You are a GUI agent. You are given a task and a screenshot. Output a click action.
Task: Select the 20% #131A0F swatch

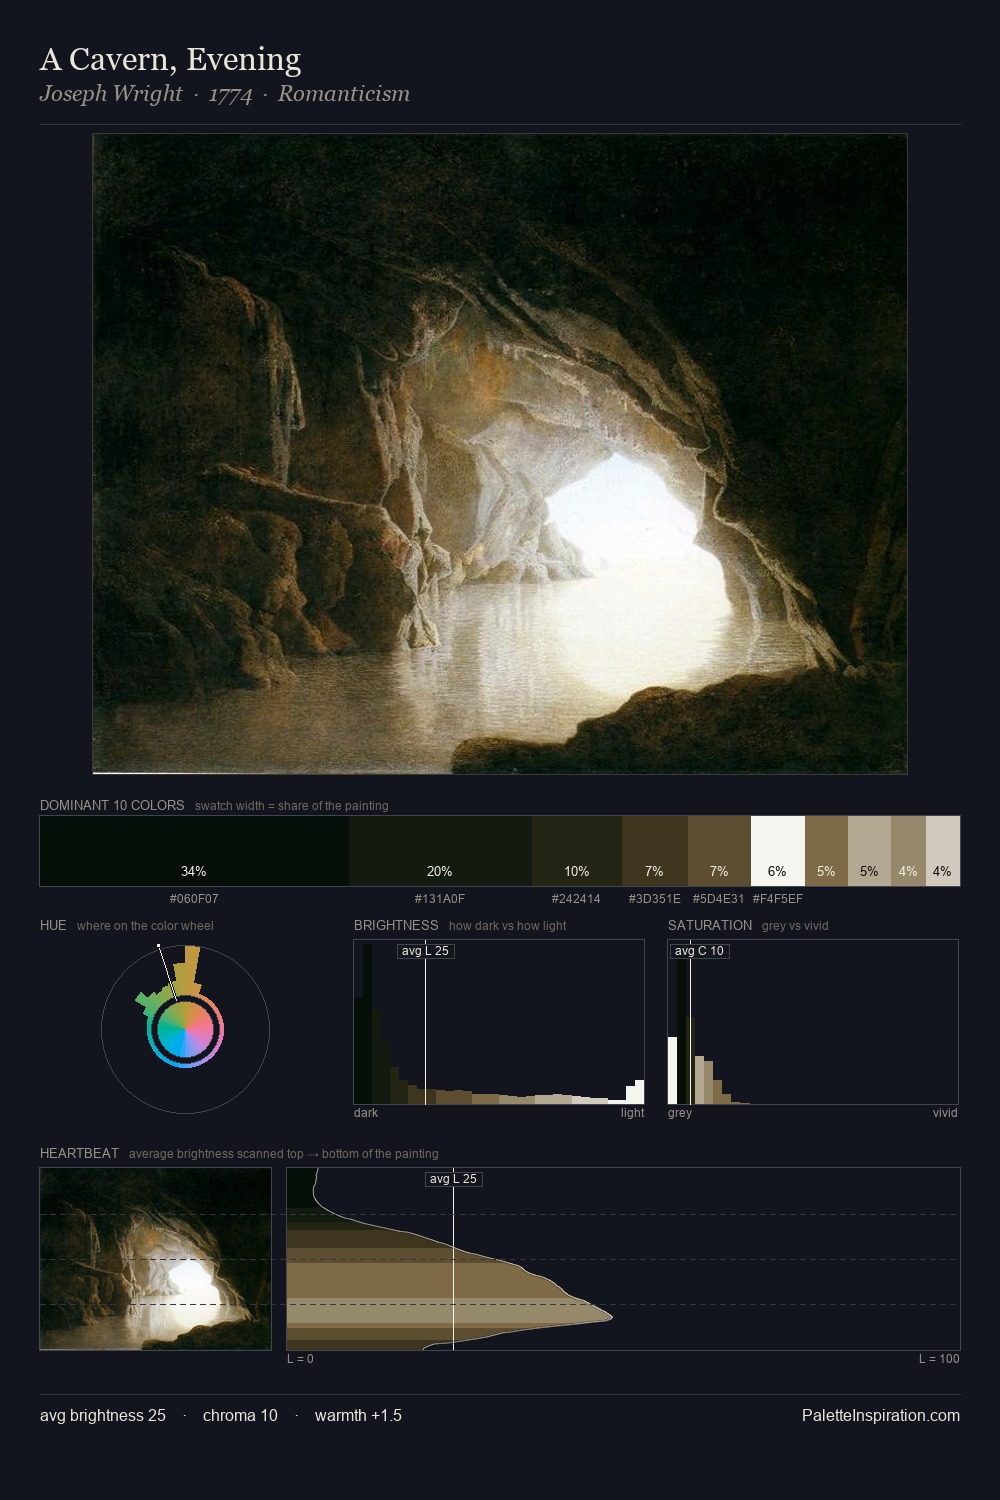(x=440, y=851)
